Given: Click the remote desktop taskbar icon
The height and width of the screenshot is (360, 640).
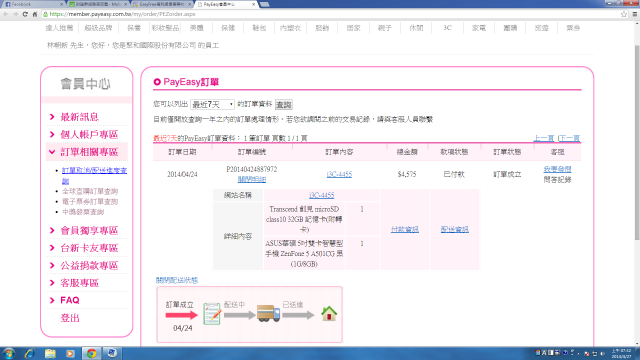Looking at the screenshot, I should click(112, 353).
